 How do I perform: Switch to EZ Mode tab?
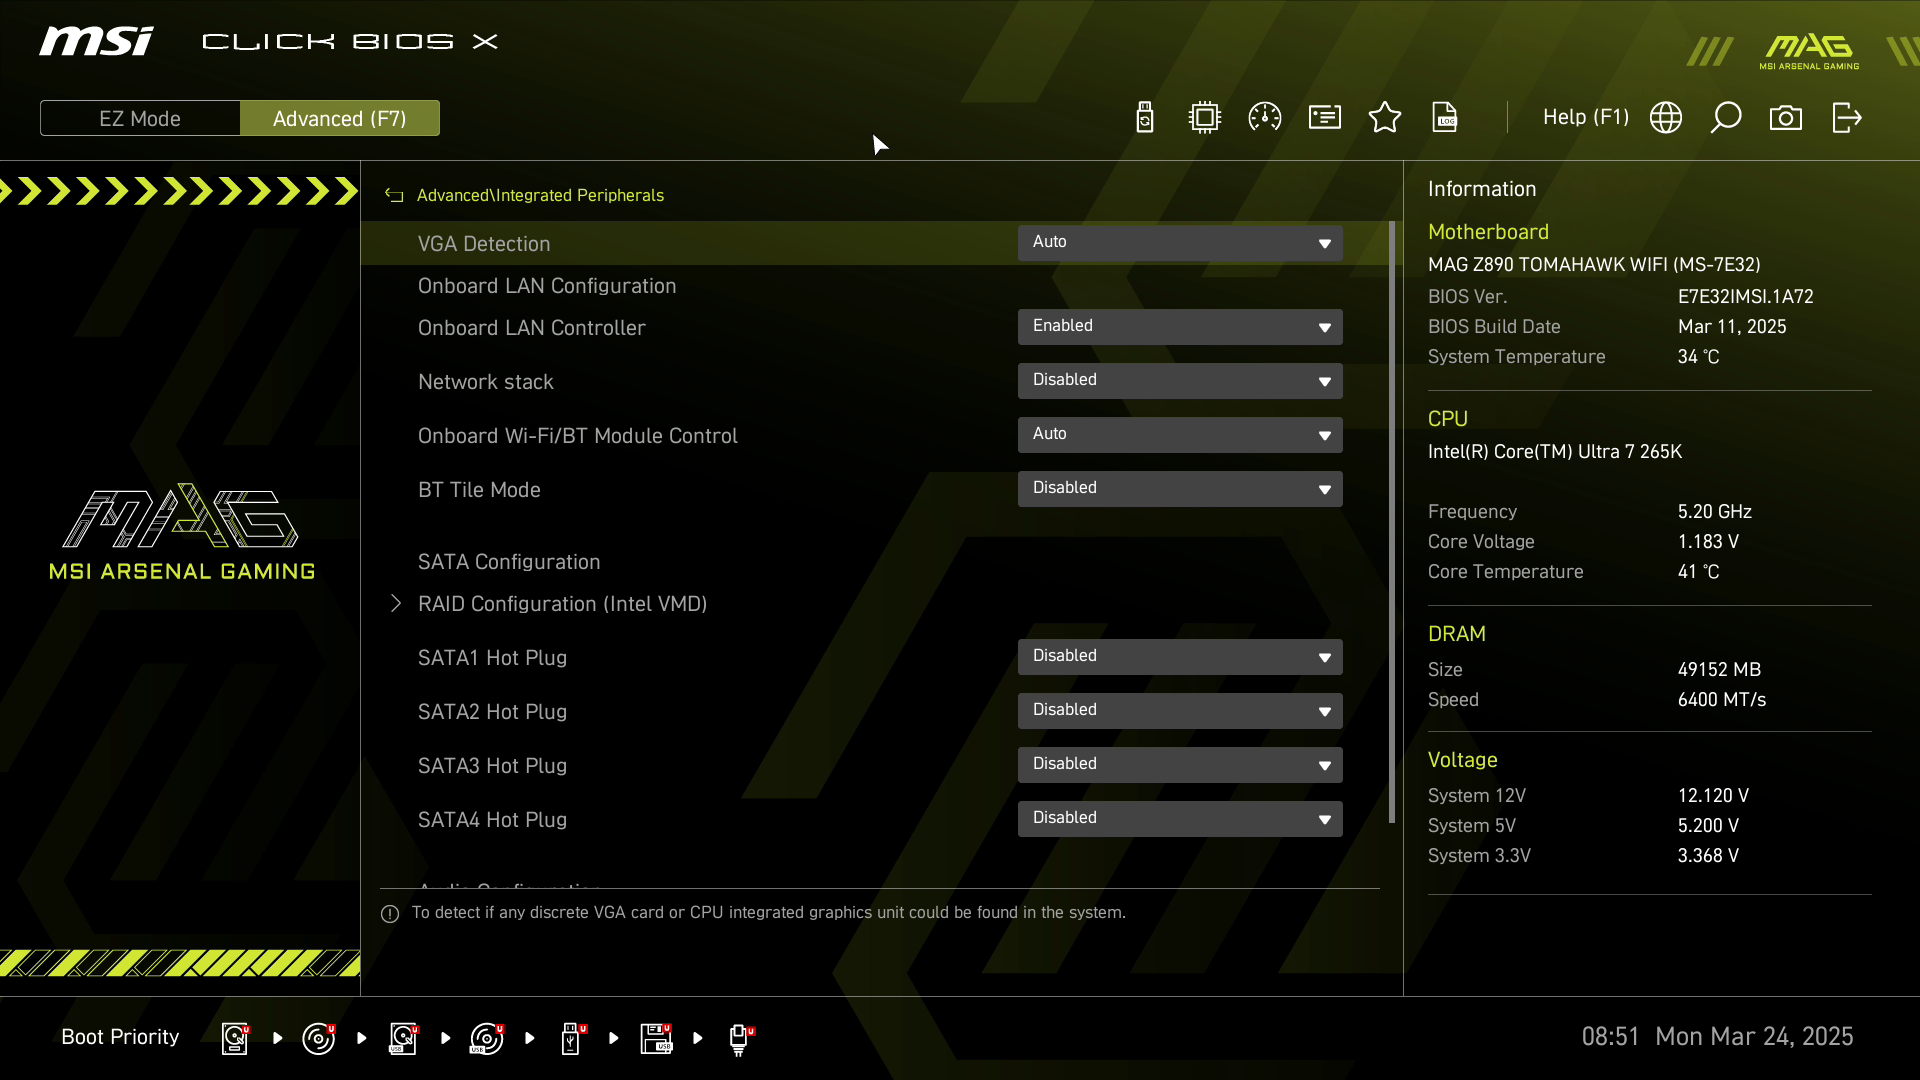pos(140,118)
